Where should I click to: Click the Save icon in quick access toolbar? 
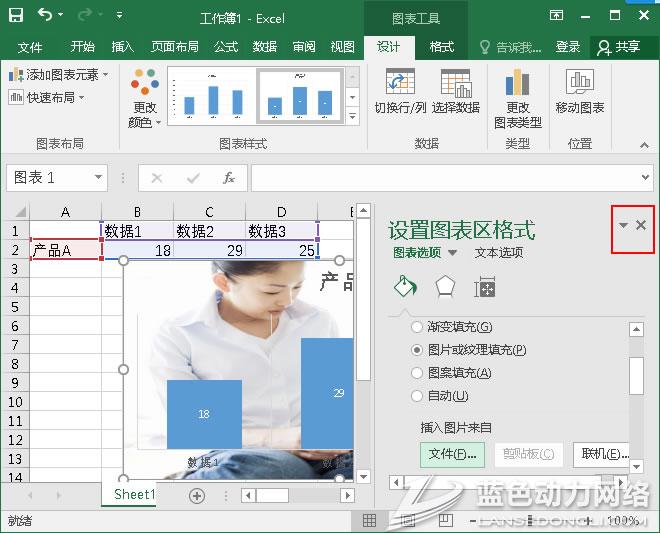pyautogui.click(x=16, y=16)
